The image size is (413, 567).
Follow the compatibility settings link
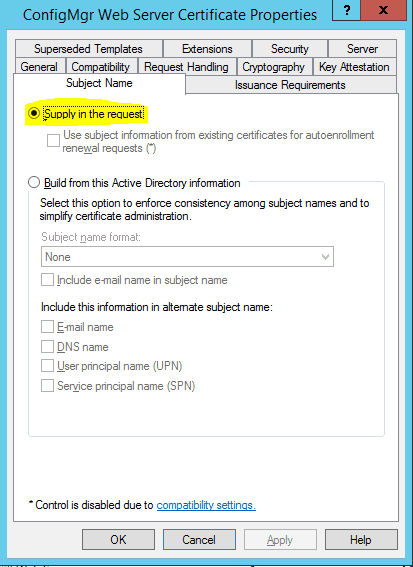click(206, 505)
